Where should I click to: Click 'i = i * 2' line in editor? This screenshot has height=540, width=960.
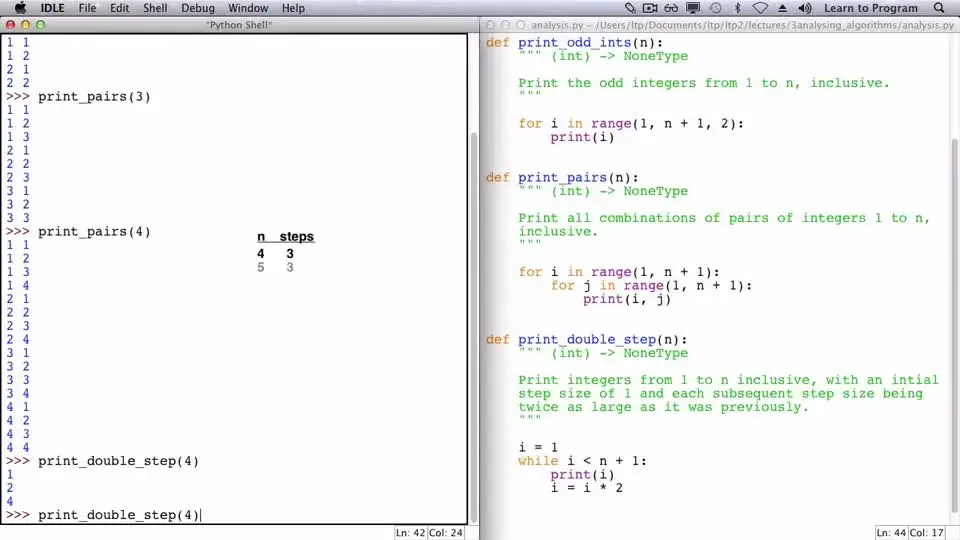[x=587, y=488]
